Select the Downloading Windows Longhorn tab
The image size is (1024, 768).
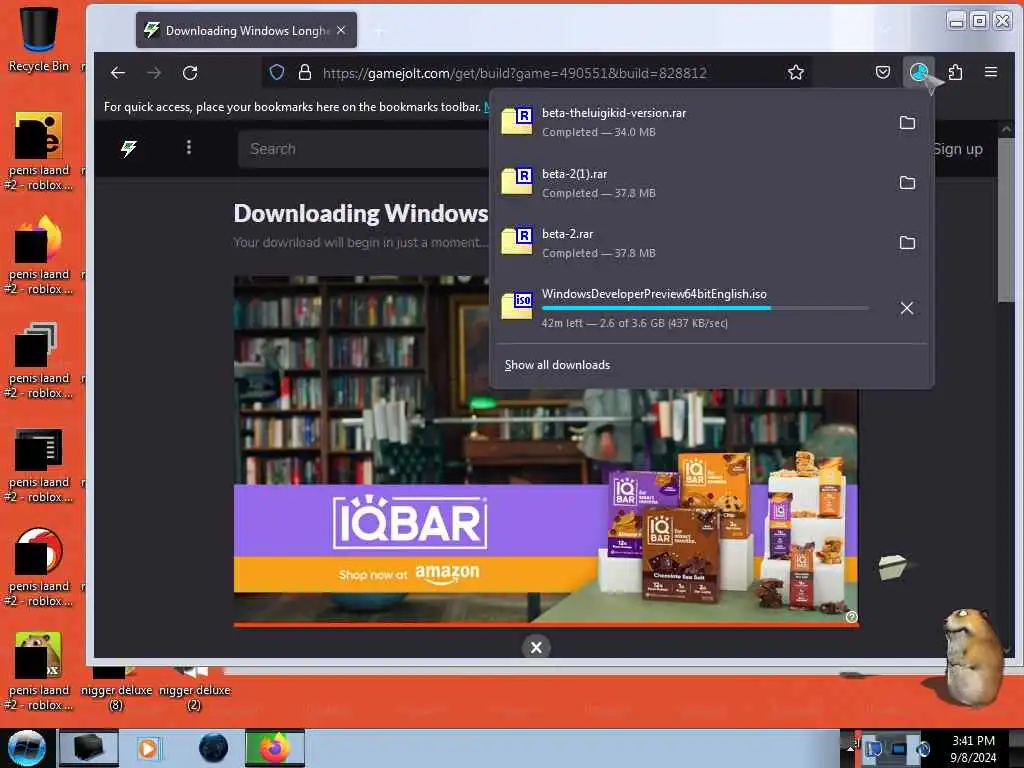click(246, 30)
